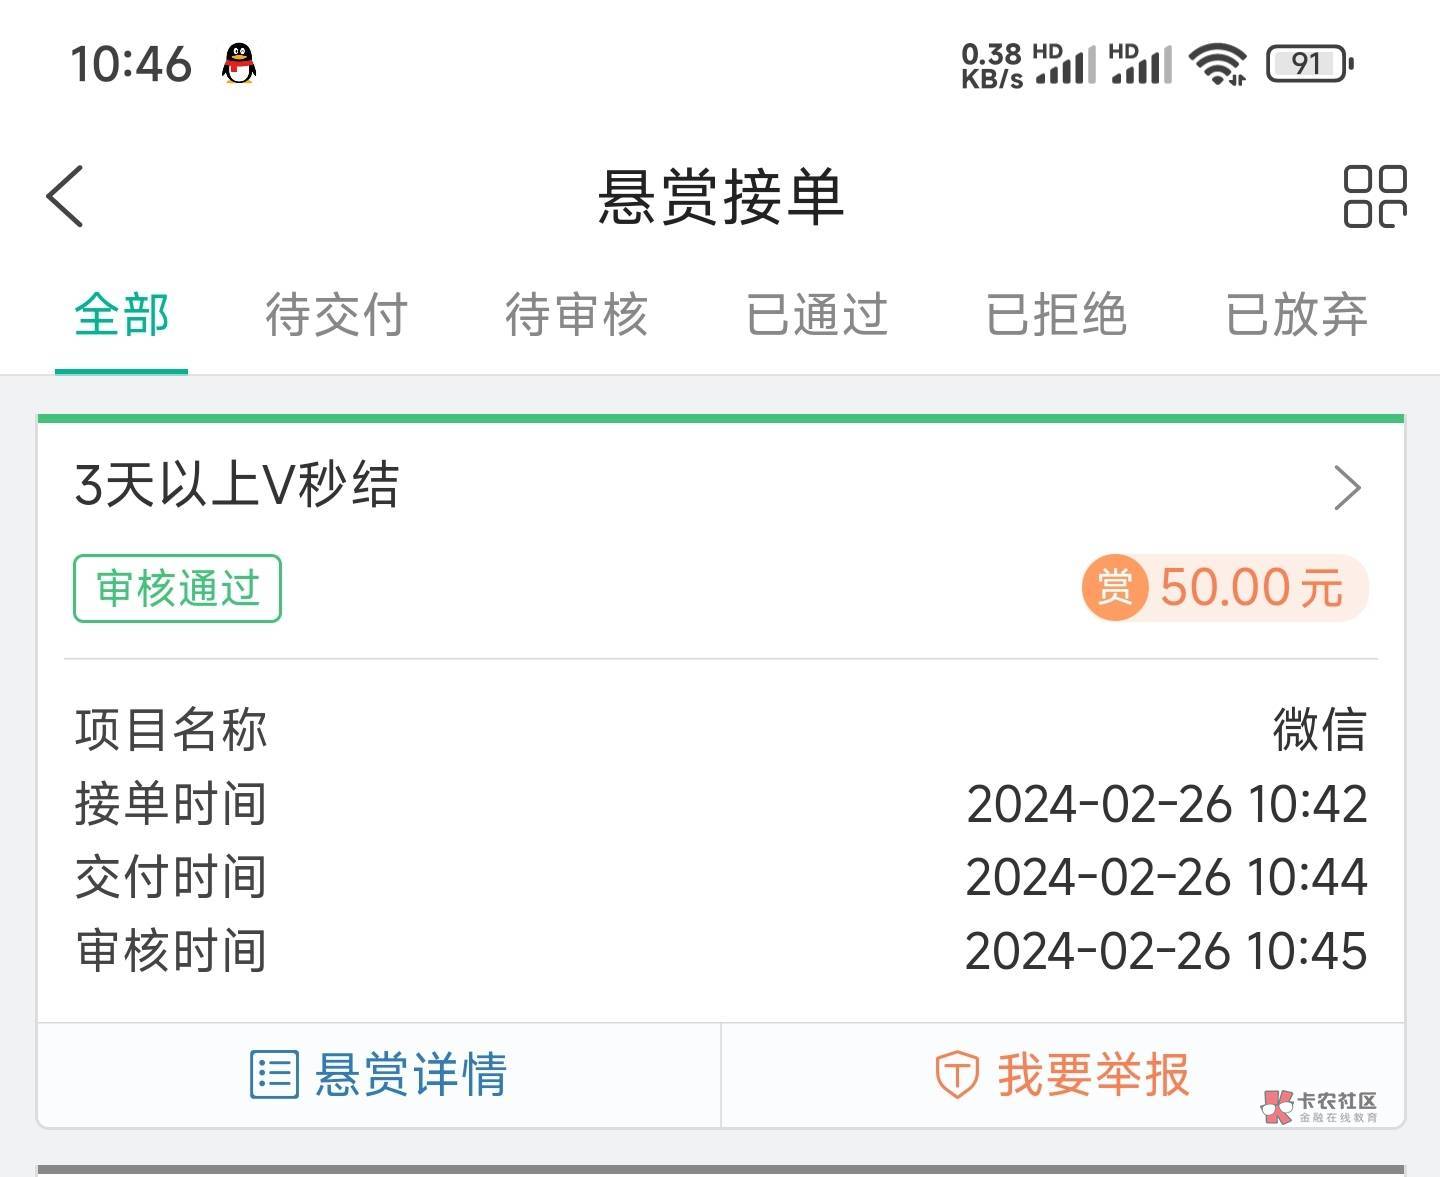Tap the QQ penguin notification icon
The image size is (1440, 1177).
[x=238, y=64]
